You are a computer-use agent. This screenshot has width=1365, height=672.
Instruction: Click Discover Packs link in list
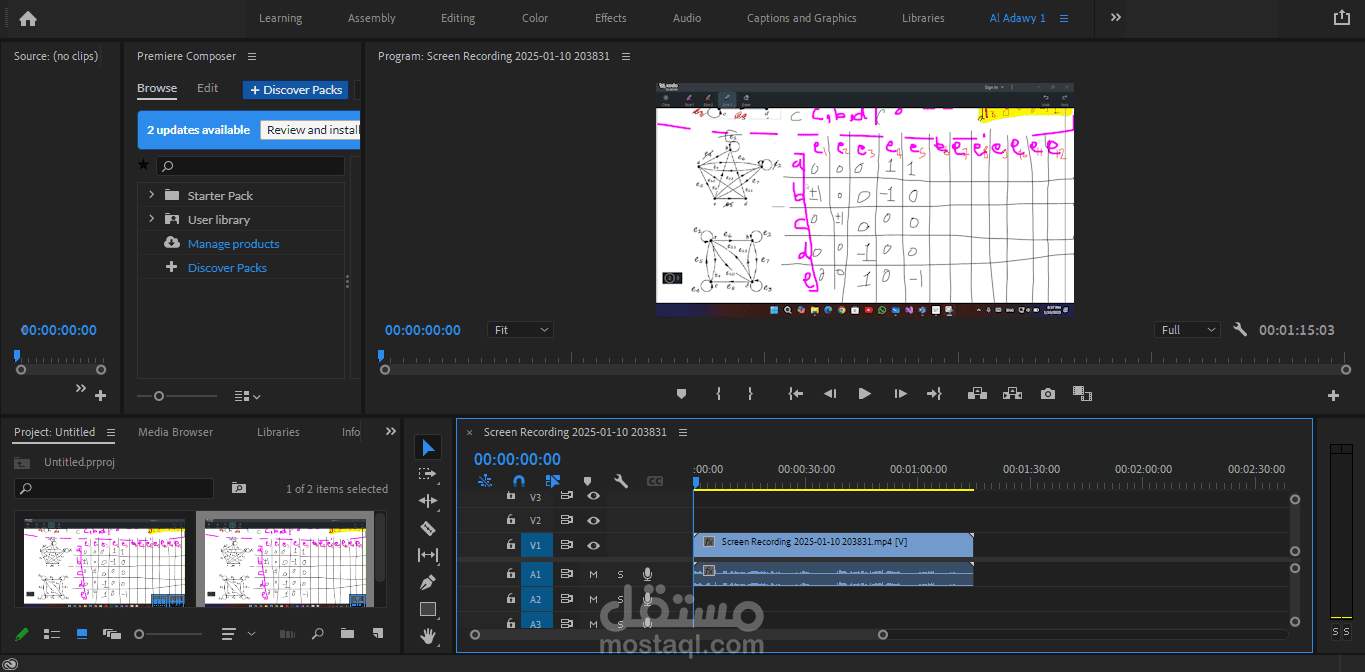point(227,267)
